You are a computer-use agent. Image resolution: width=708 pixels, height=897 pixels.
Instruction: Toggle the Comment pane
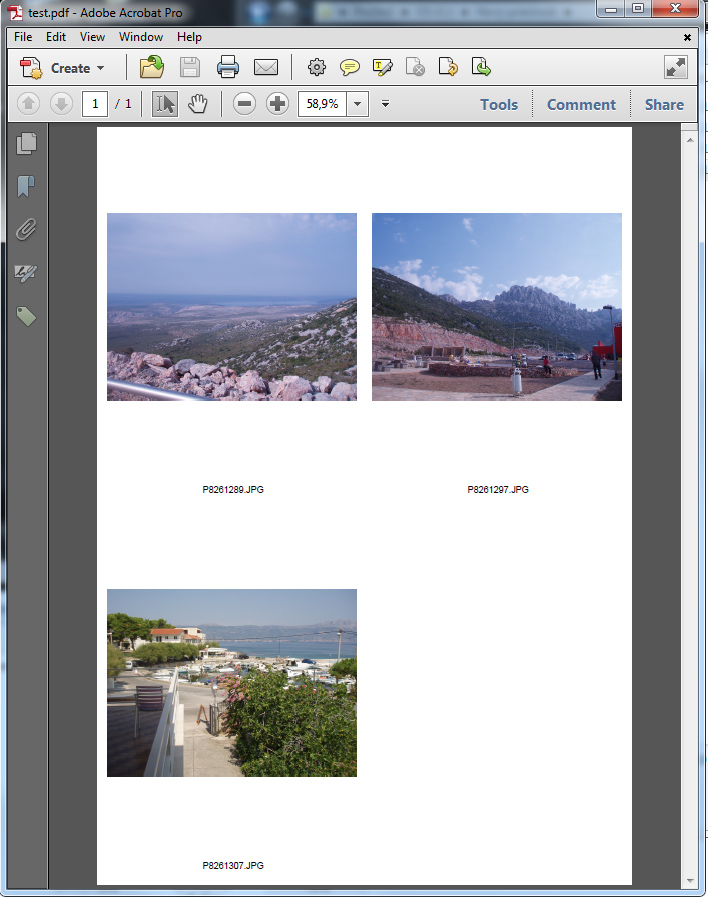581,105
